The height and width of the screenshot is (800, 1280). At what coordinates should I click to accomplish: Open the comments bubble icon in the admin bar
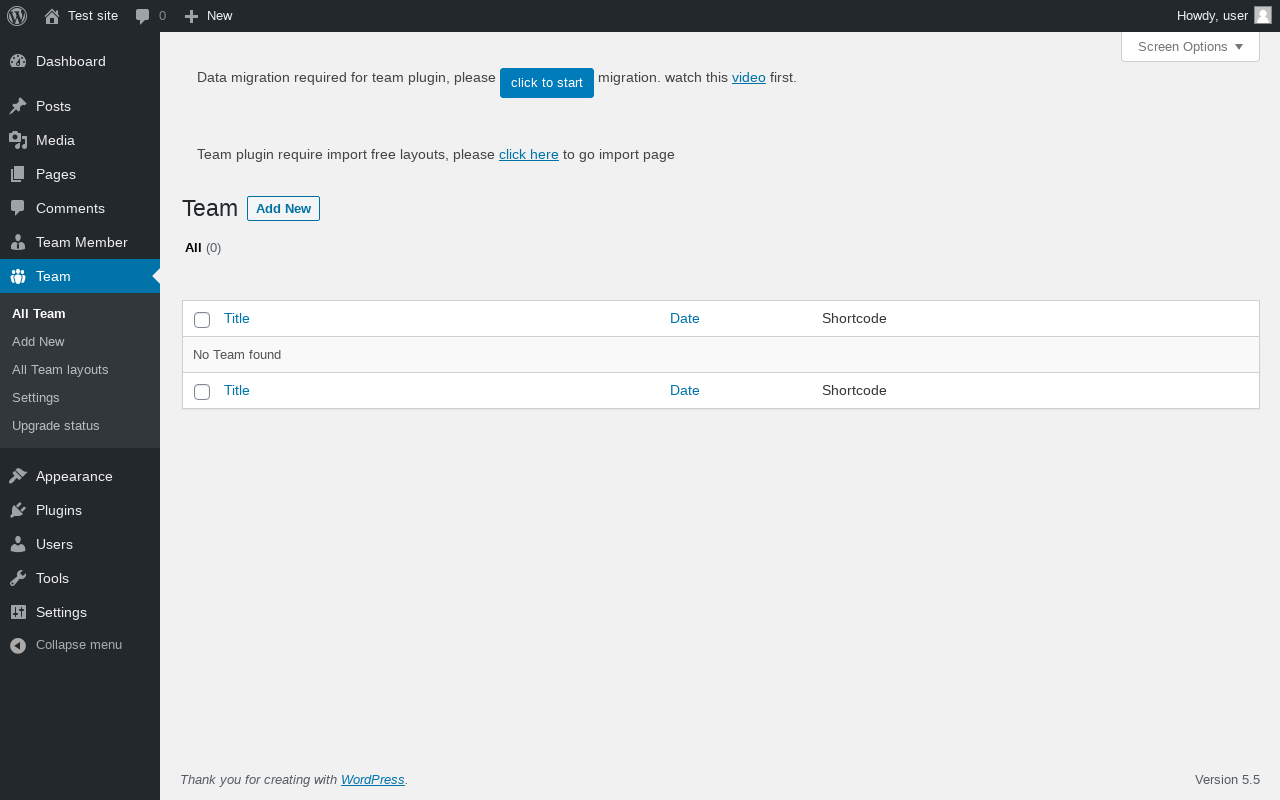point(143,16)
